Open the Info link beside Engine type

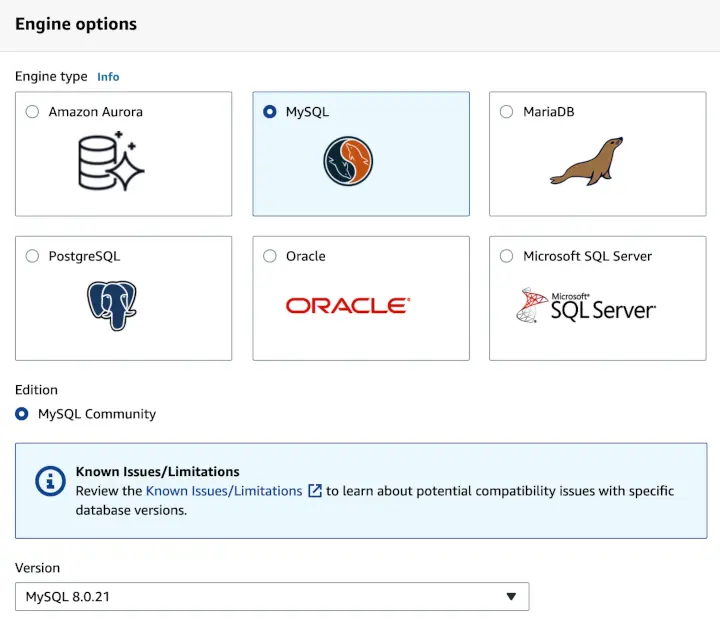pos(108,77)
